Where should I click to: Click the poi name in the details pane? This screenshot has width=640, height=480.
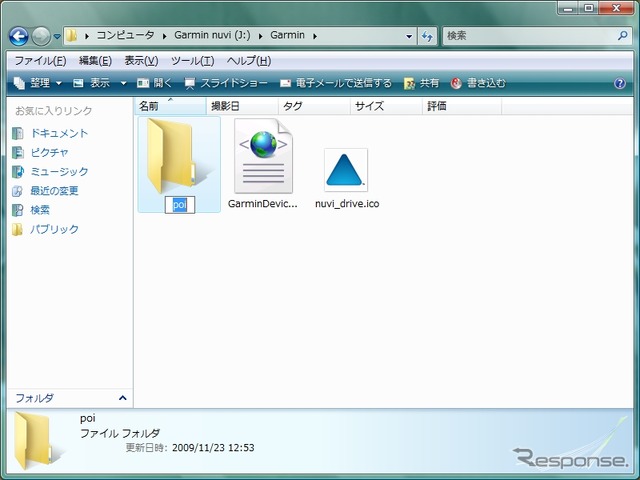tap(88, 418)
